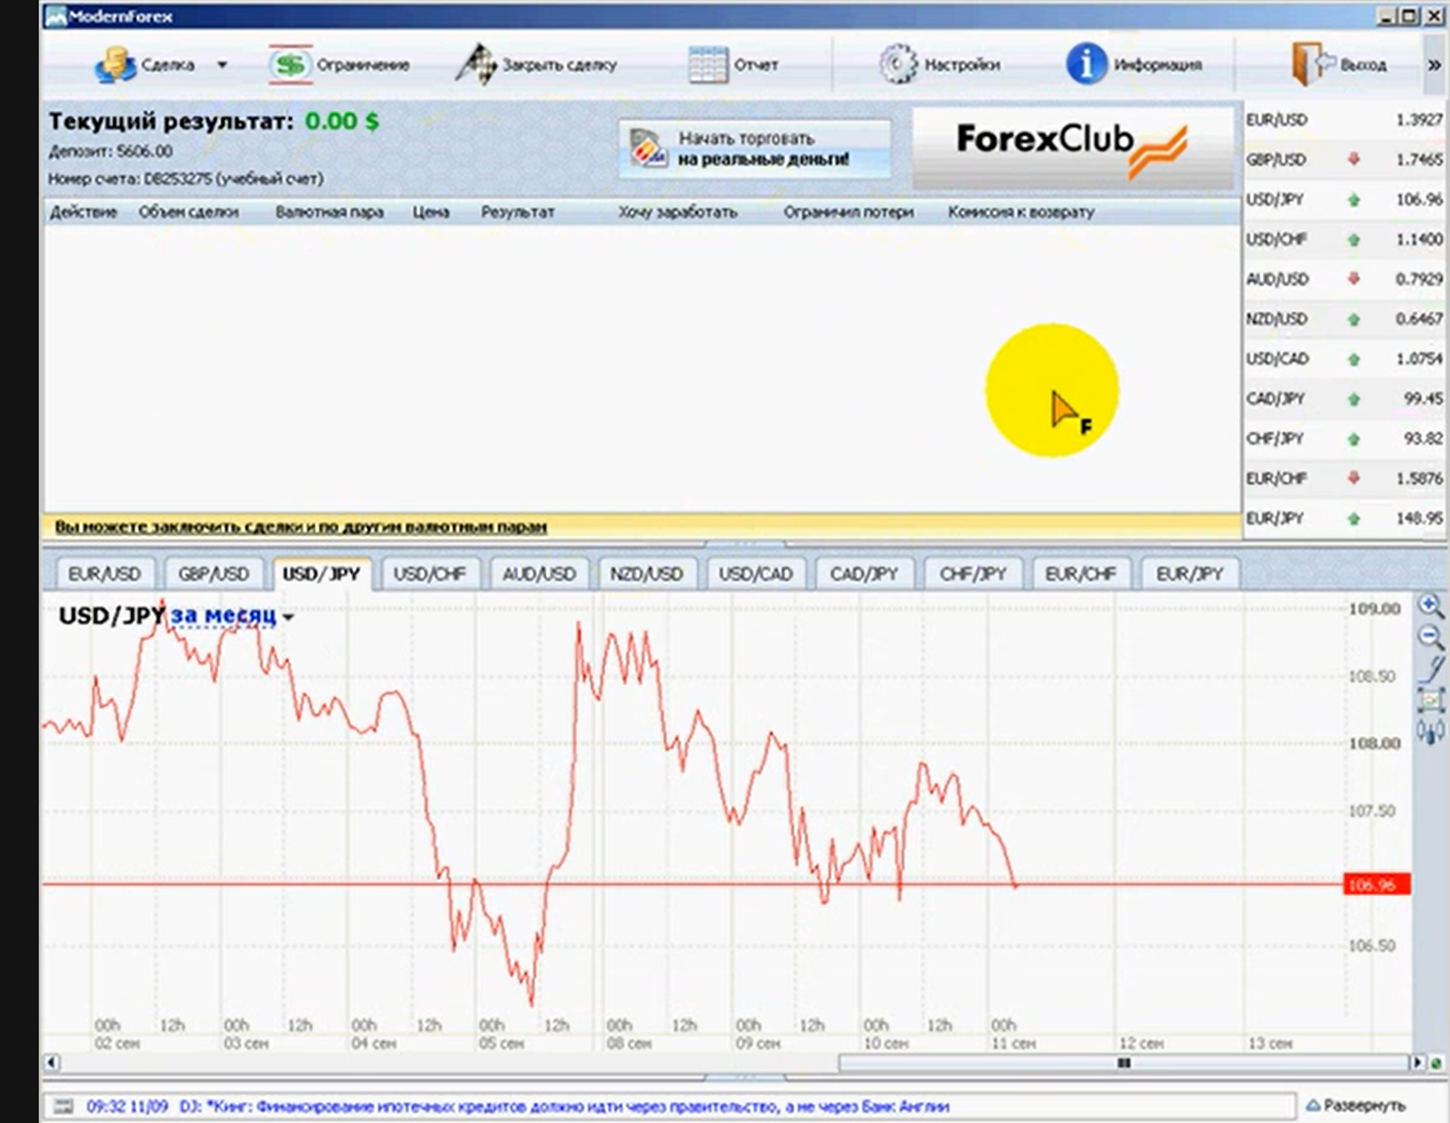Open the 'за месяц' period dropdown

click(x=231, y=616)
